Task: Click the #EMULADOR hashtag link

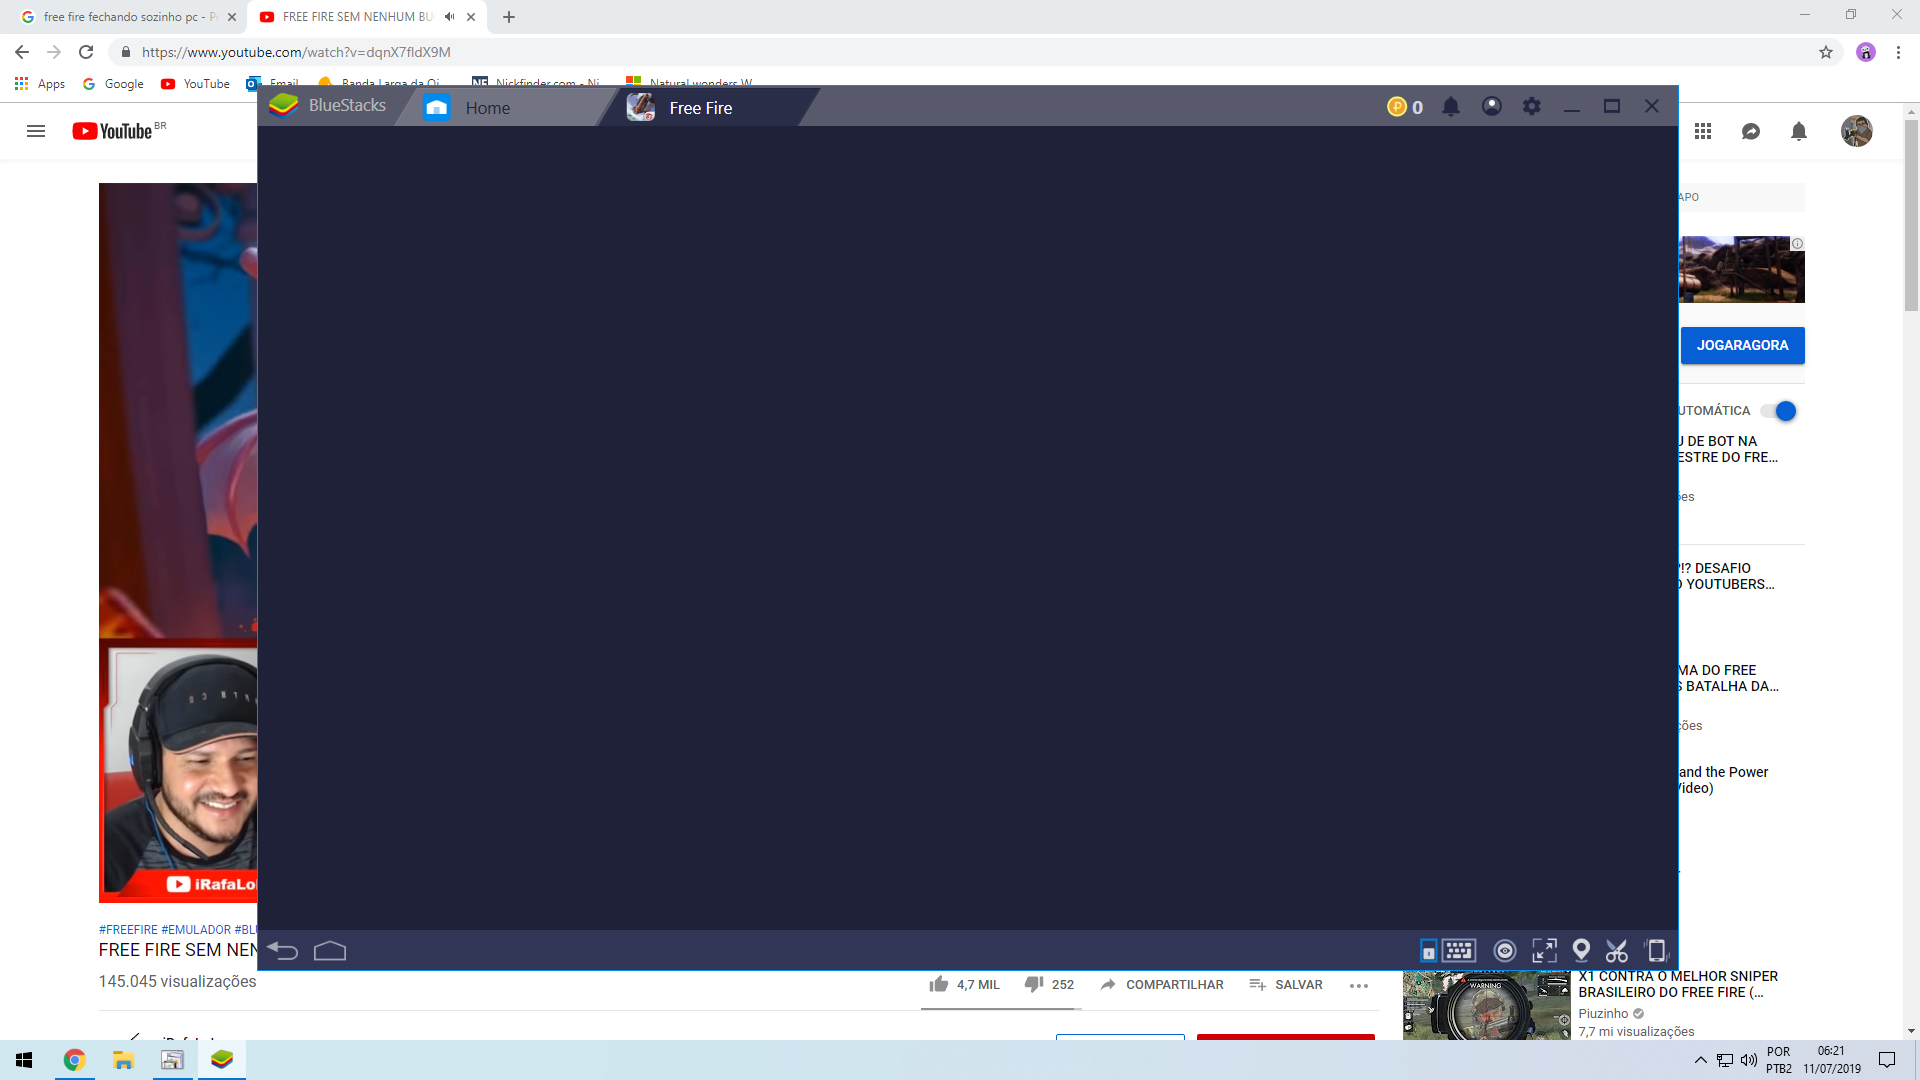Action: (x=196, y=930)
